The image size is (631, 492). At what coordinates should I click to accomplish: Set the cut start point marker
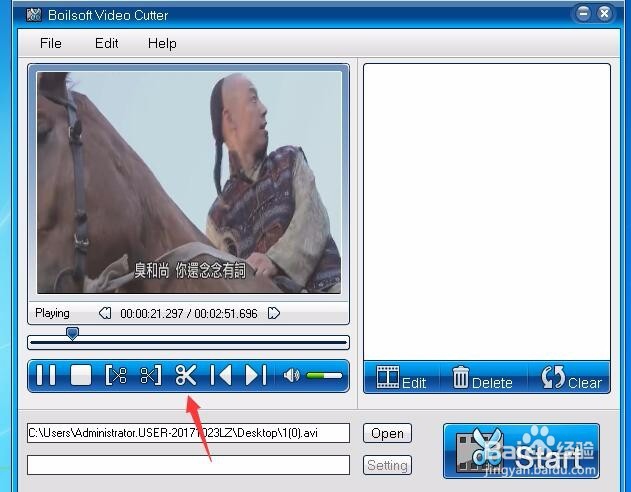click(116, 375)
